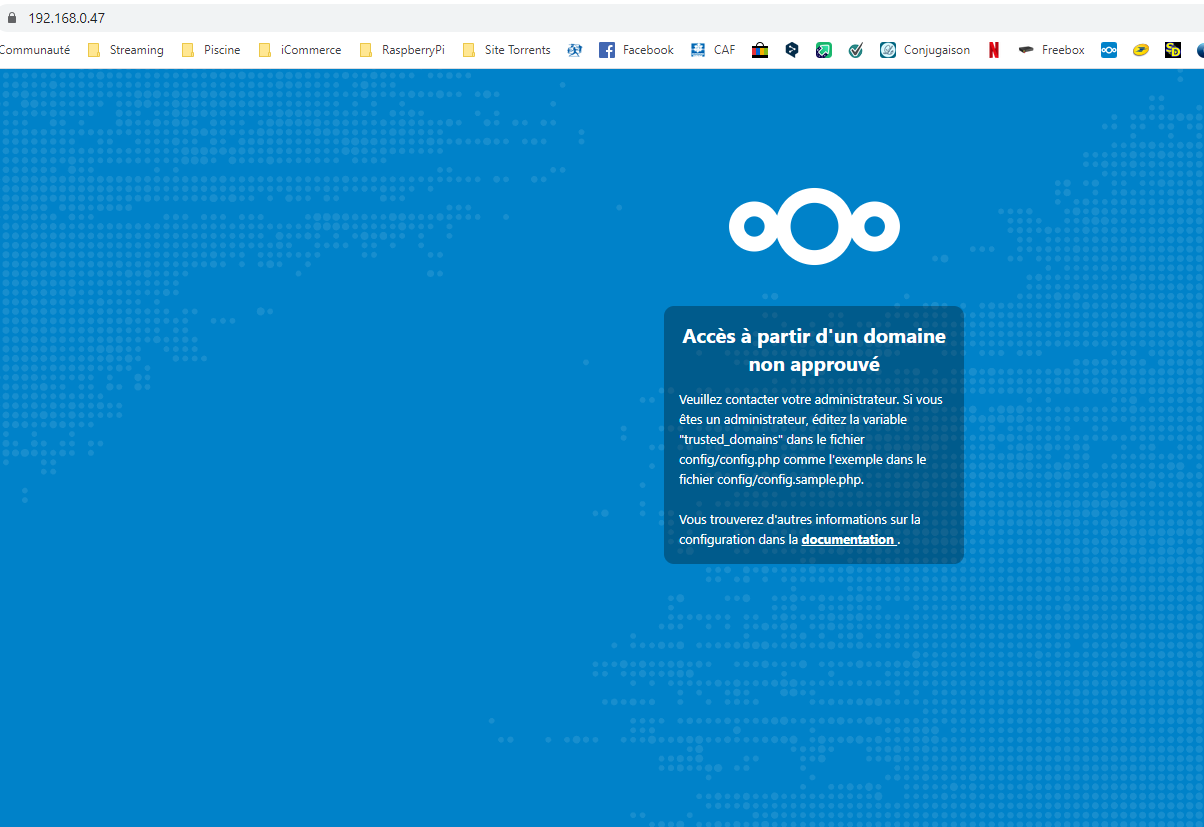1204x827 pixels.
Task: Open the Conjugaison bookmark
Action: 925,50
